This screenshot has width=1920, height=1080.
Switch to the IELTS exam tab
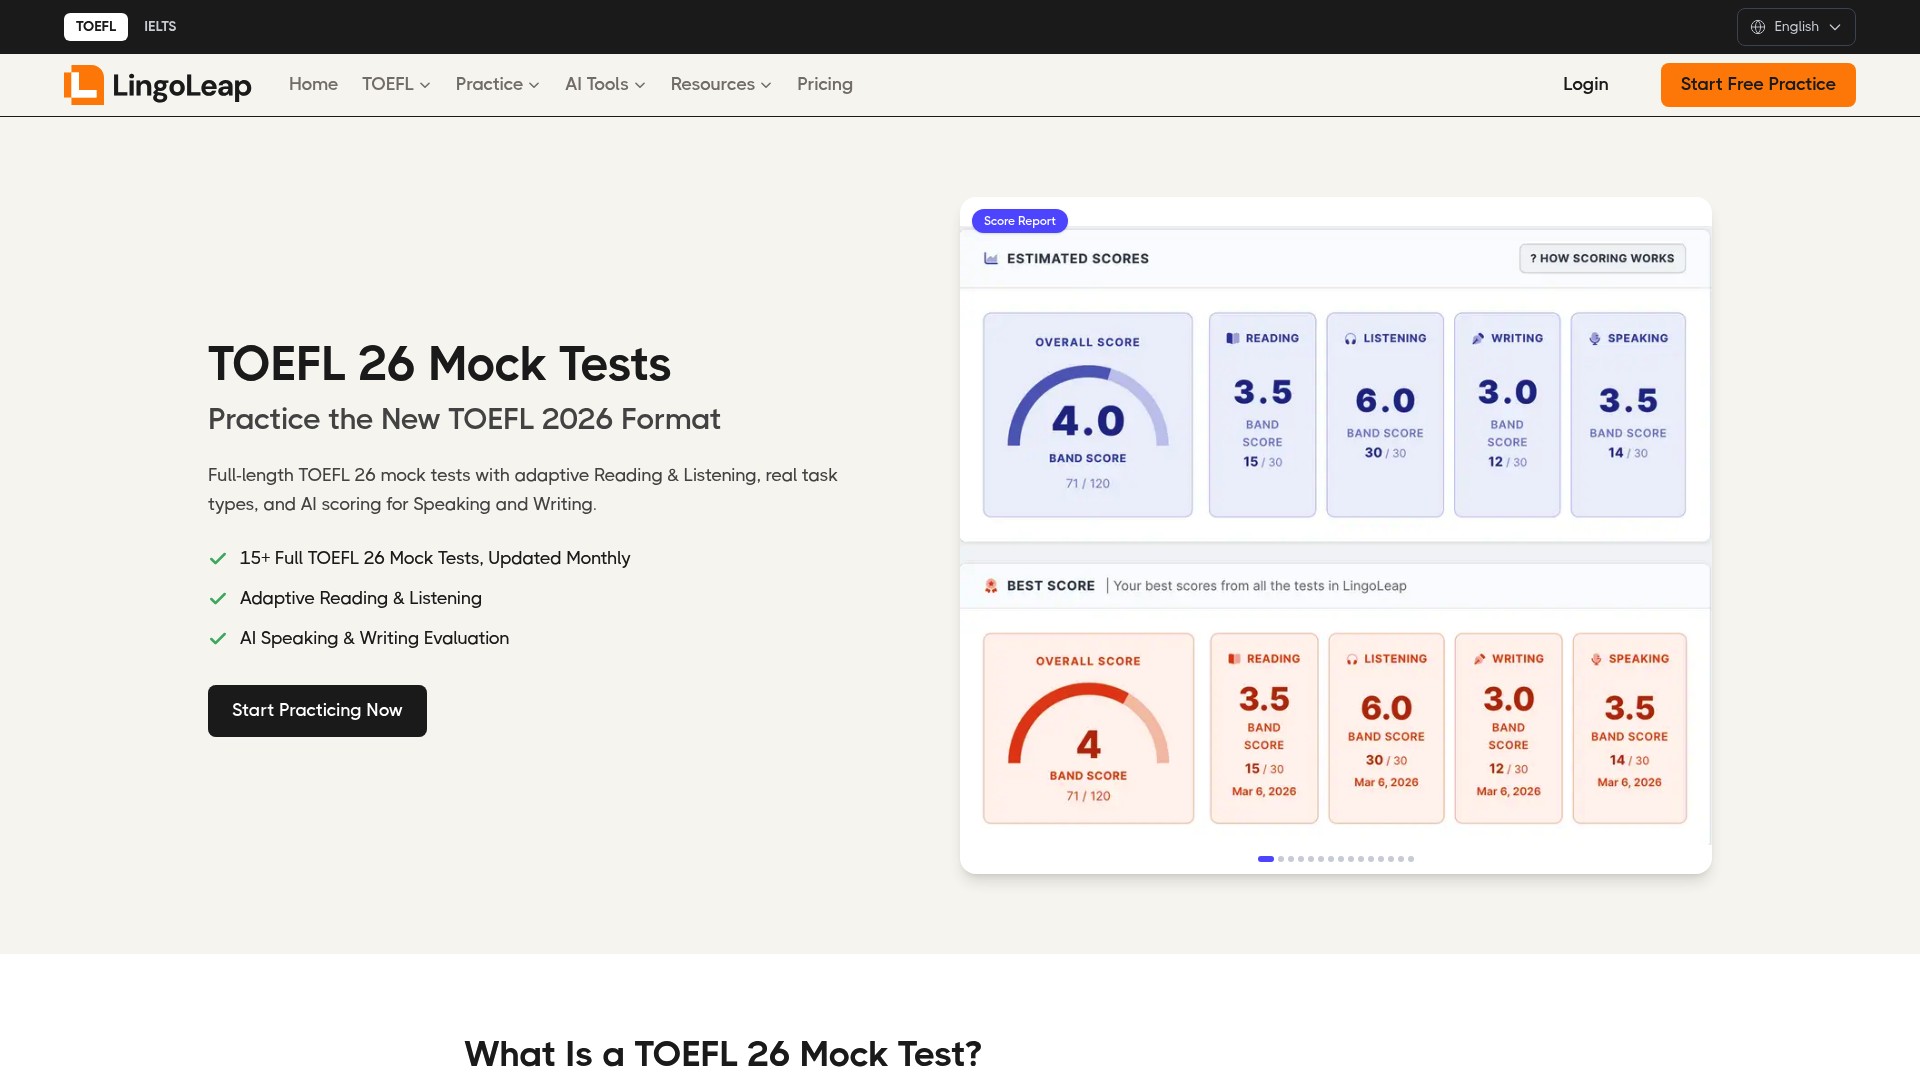[160, 27]
